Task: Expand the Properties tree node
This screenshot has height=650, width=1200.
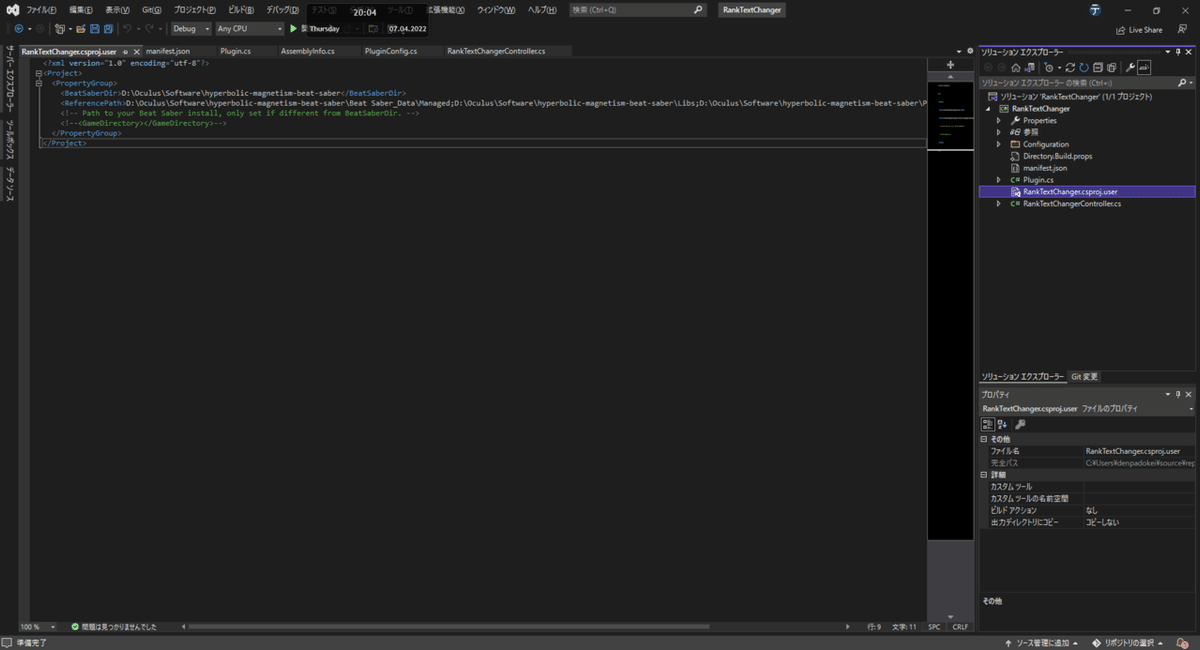Action: 998,121
